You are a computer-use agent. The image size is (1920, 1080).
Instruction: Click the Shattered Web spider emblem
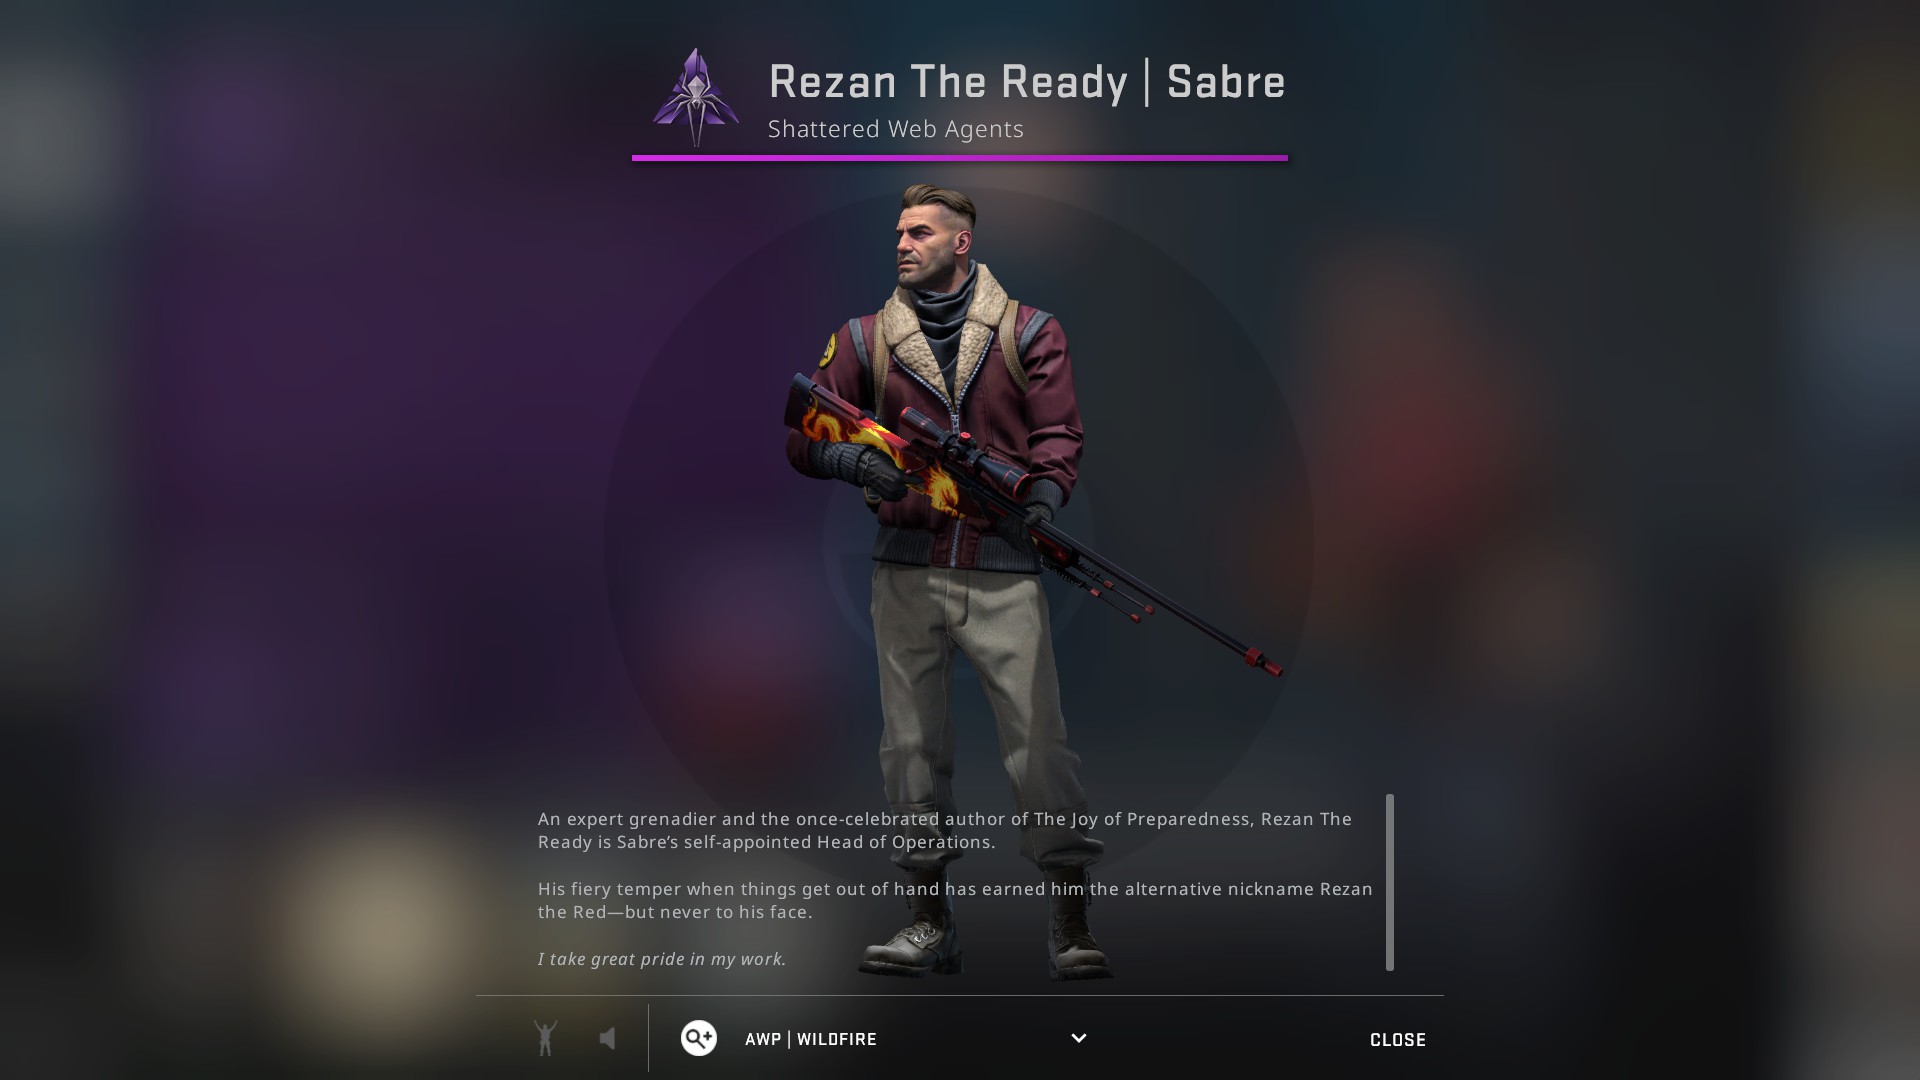[x=696, y=98]
